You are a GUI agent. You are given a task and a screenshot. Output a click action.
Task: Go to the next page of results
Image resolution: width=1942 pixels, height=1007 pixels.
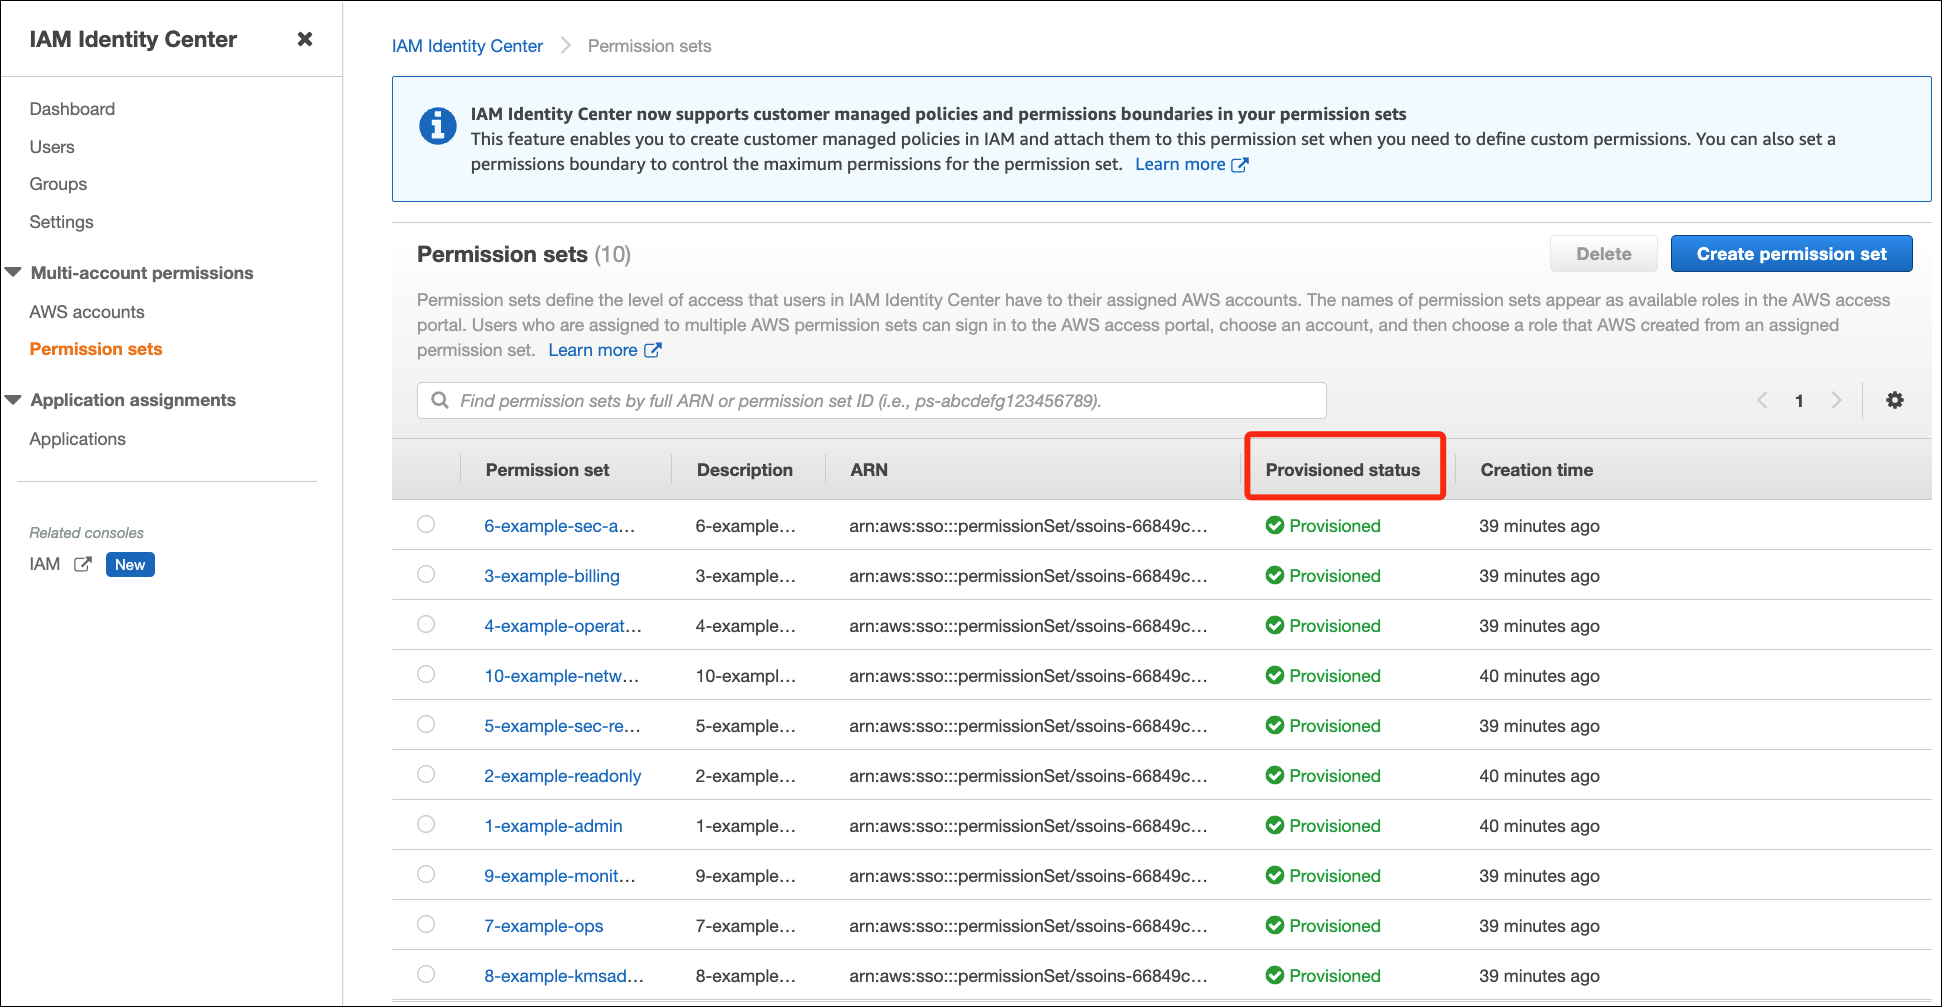pyautogui.click(x=1836, y=400)
